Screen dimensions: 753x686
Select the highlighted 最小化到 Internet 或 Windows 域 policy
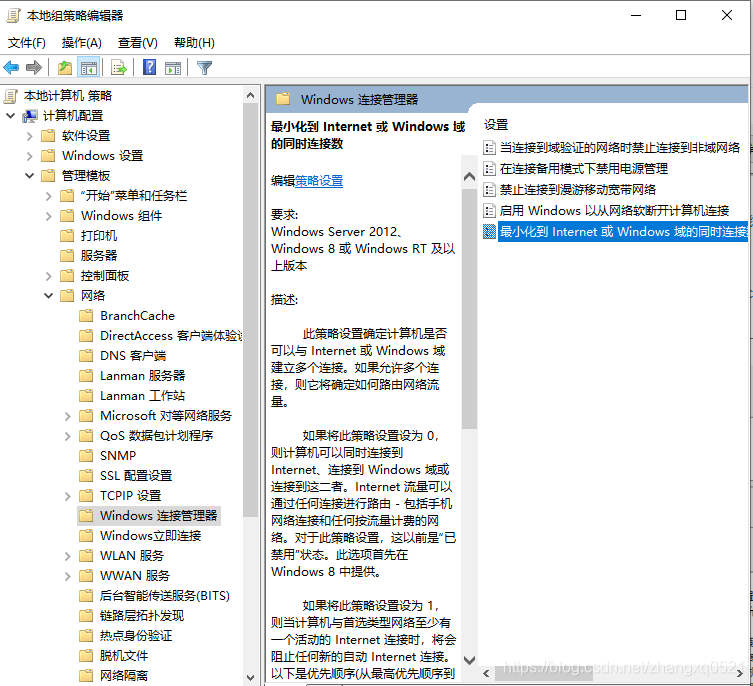pos(623,232)
